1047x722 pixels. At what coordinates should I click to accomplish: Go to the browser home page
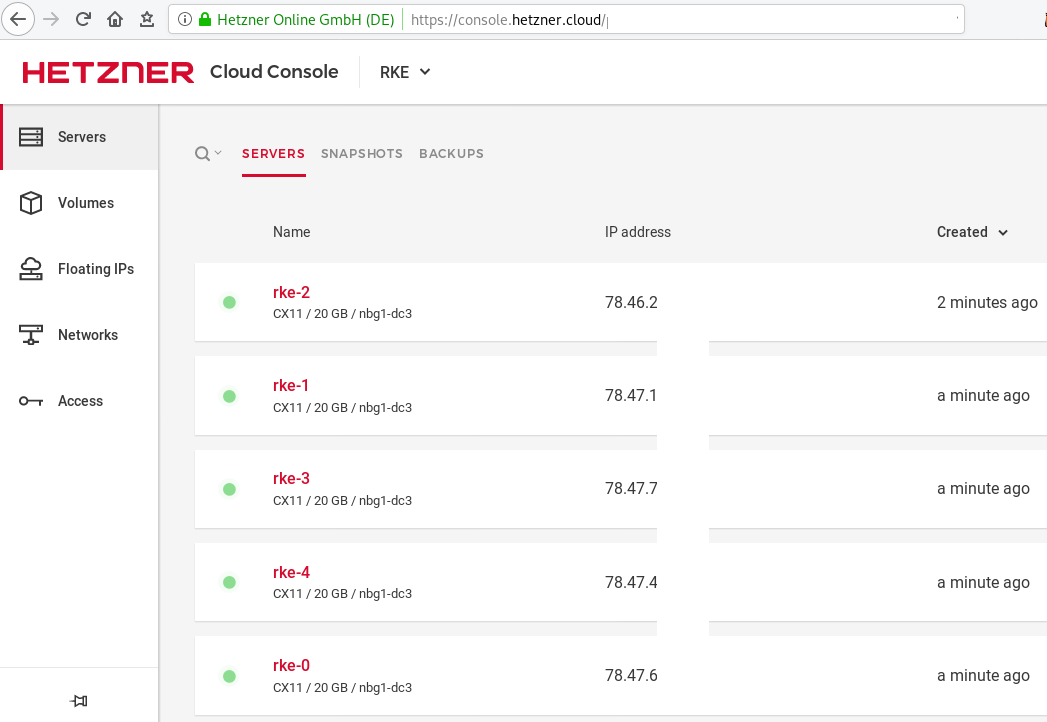pyautogui.click(x=115, y=19)
